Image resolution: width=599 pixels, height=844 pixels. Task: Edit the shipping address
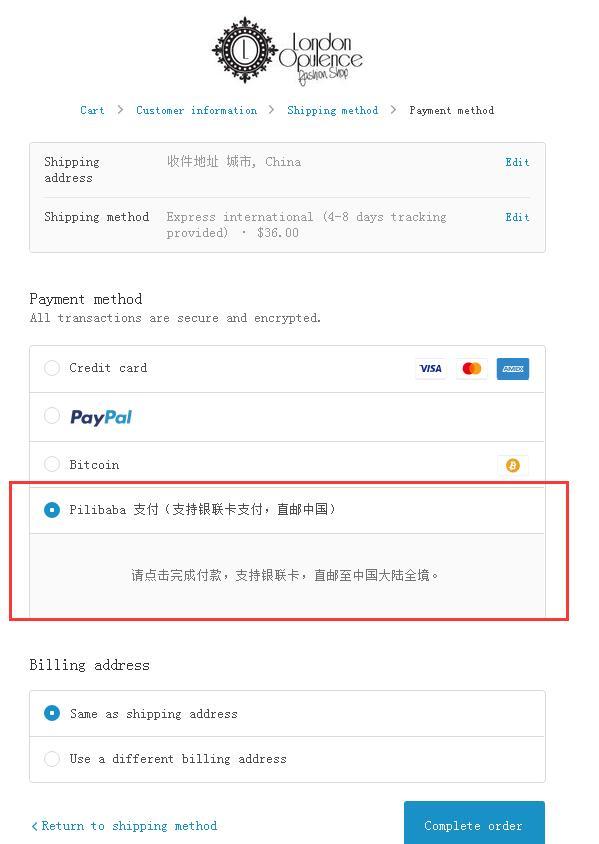(517, 162)
